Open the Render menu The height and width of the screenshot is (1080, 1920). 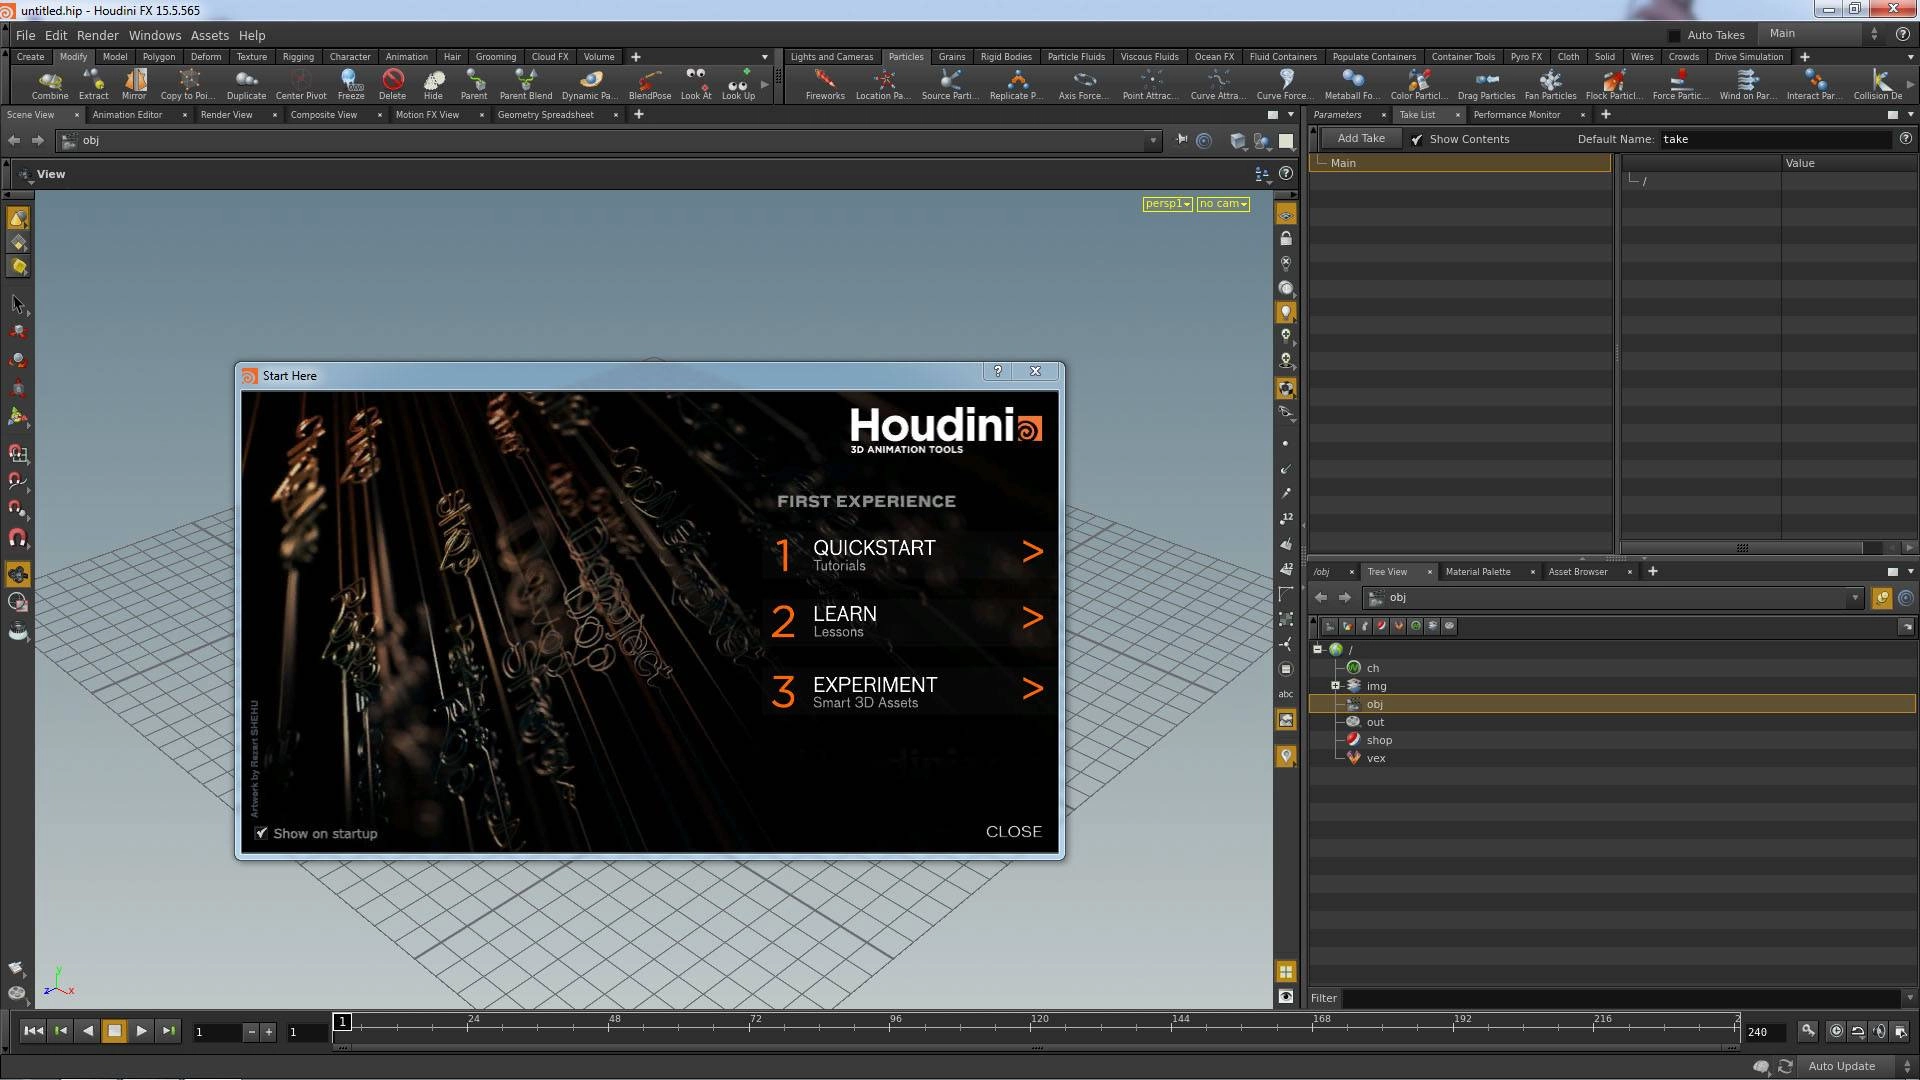click(98, 35)
